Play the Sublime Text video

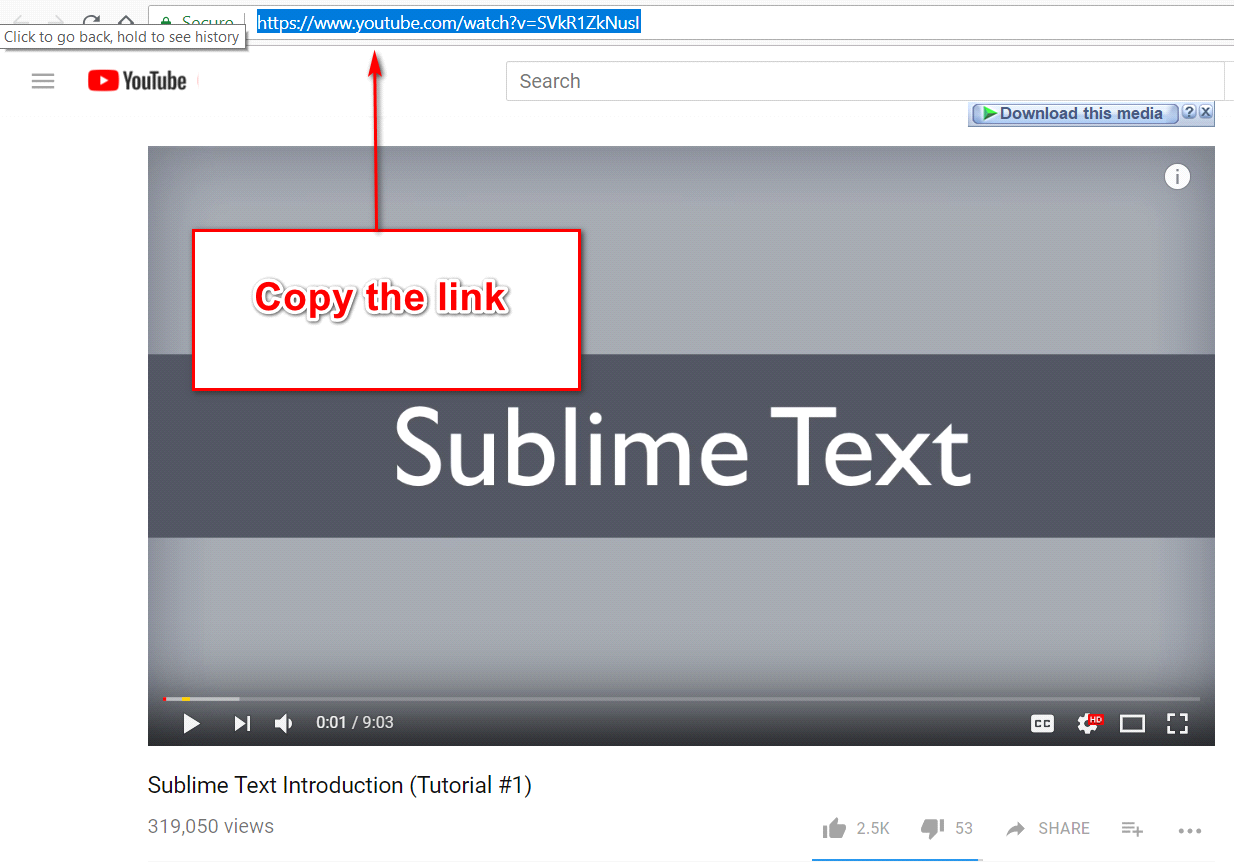(x=192, y=723)
